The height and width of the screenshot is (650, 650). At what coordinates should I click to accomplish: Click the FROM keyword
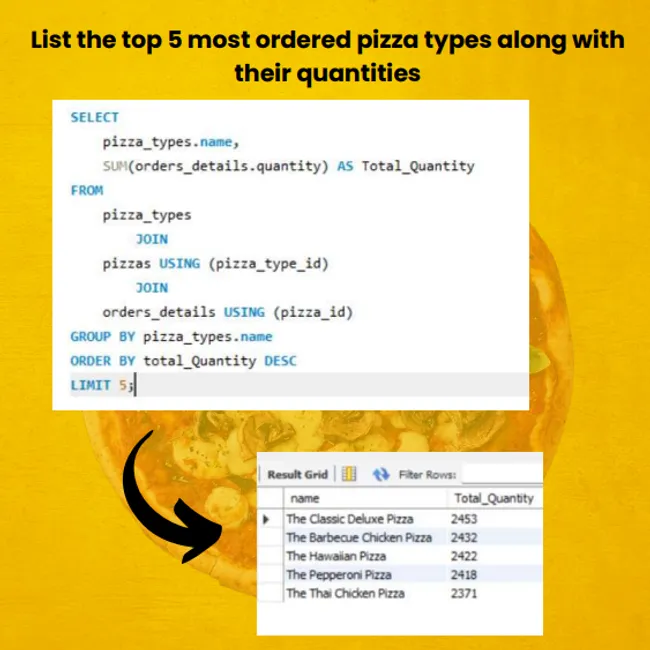[x=87, y=191]
